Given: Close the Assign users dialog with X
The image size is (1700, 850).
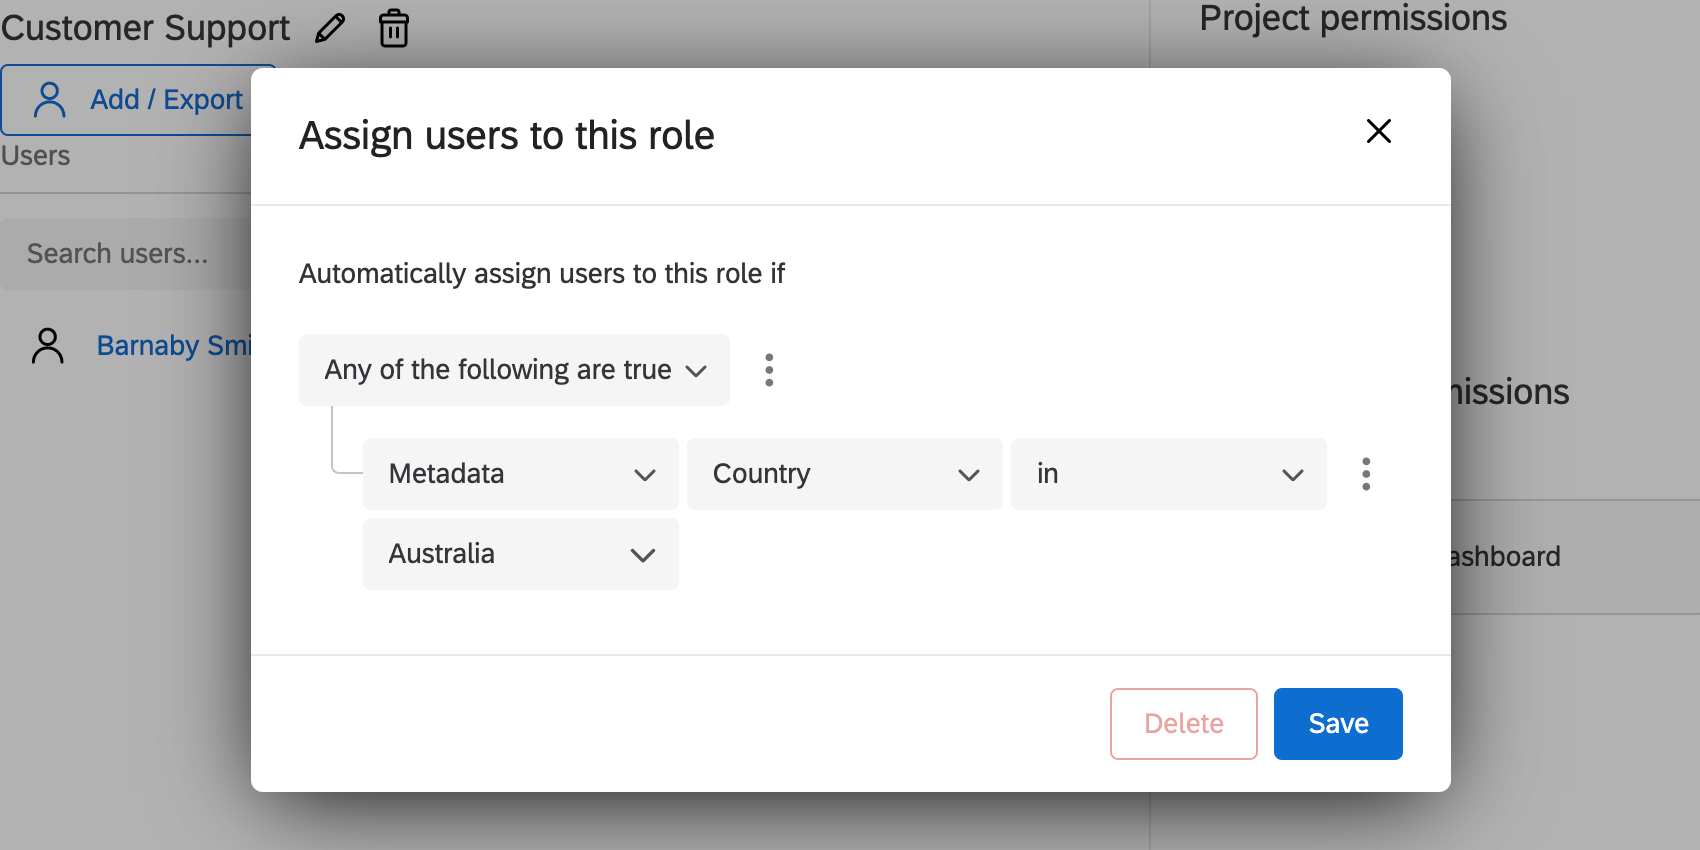Looking at the screenshot, I should tap(1378, 131).
